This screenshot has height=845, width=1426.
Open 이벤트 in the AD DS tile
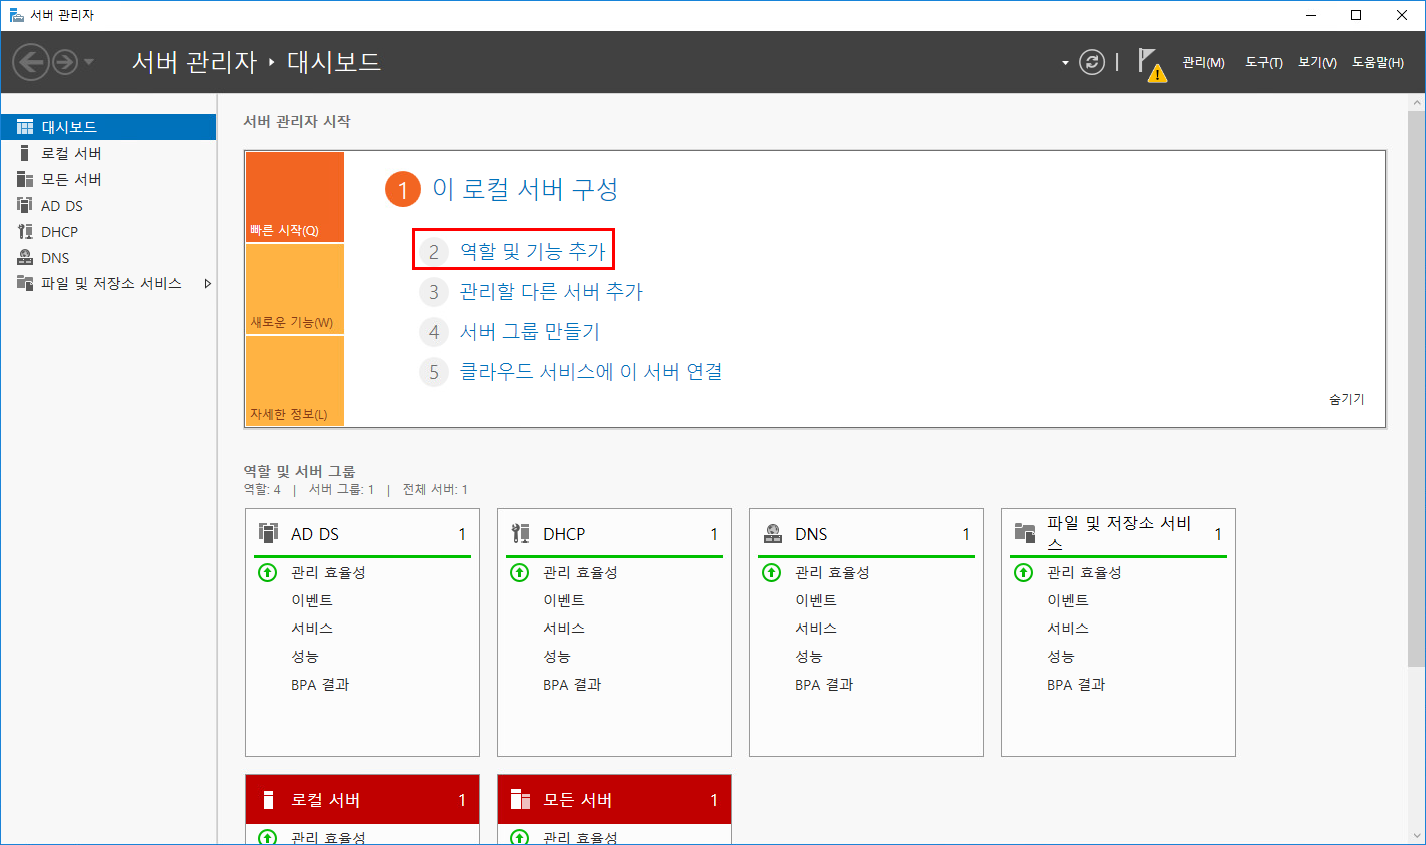click(312, 600)
